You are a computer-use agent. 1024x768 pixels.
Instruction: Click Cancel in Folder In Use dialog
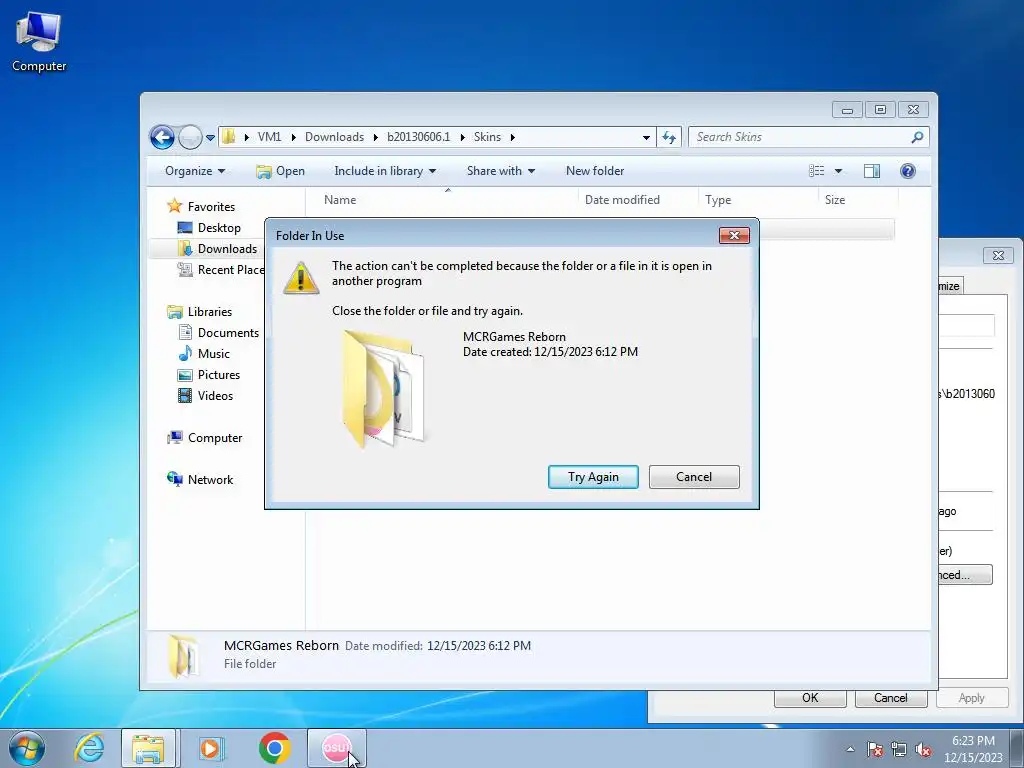pyautogui.click(x=694, y=477)
